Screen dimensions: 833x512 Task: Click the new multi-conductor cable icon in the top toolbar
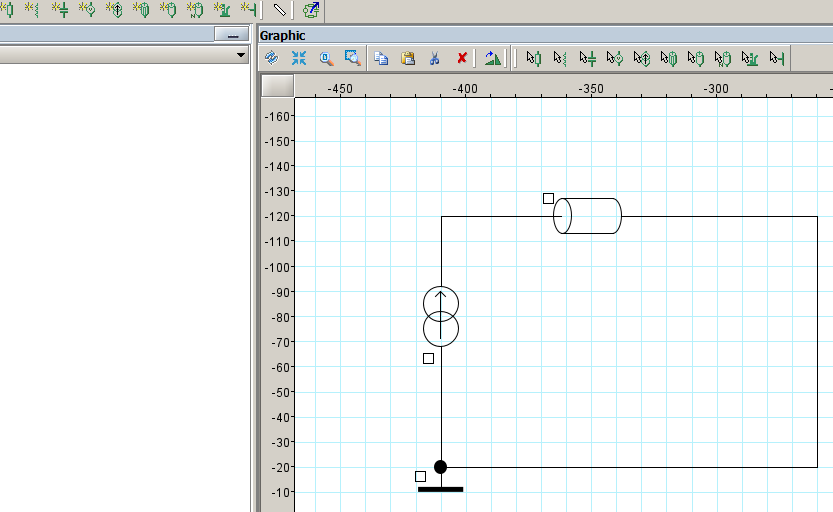click(141, 10)
